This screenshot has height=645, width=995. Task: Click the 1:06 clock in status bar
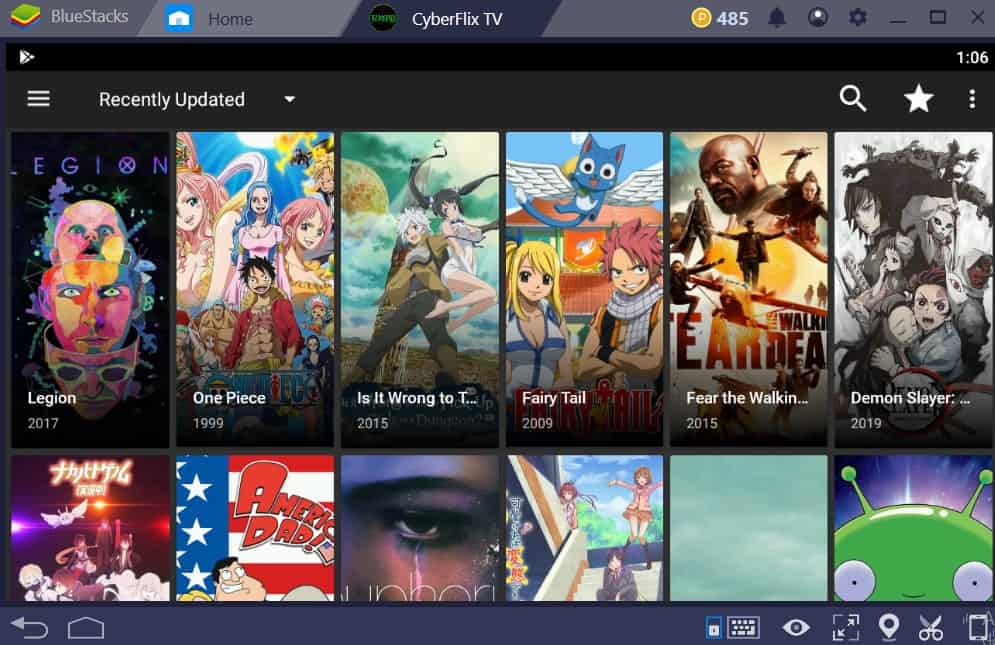pyautogui.click(x=972, y=58)
